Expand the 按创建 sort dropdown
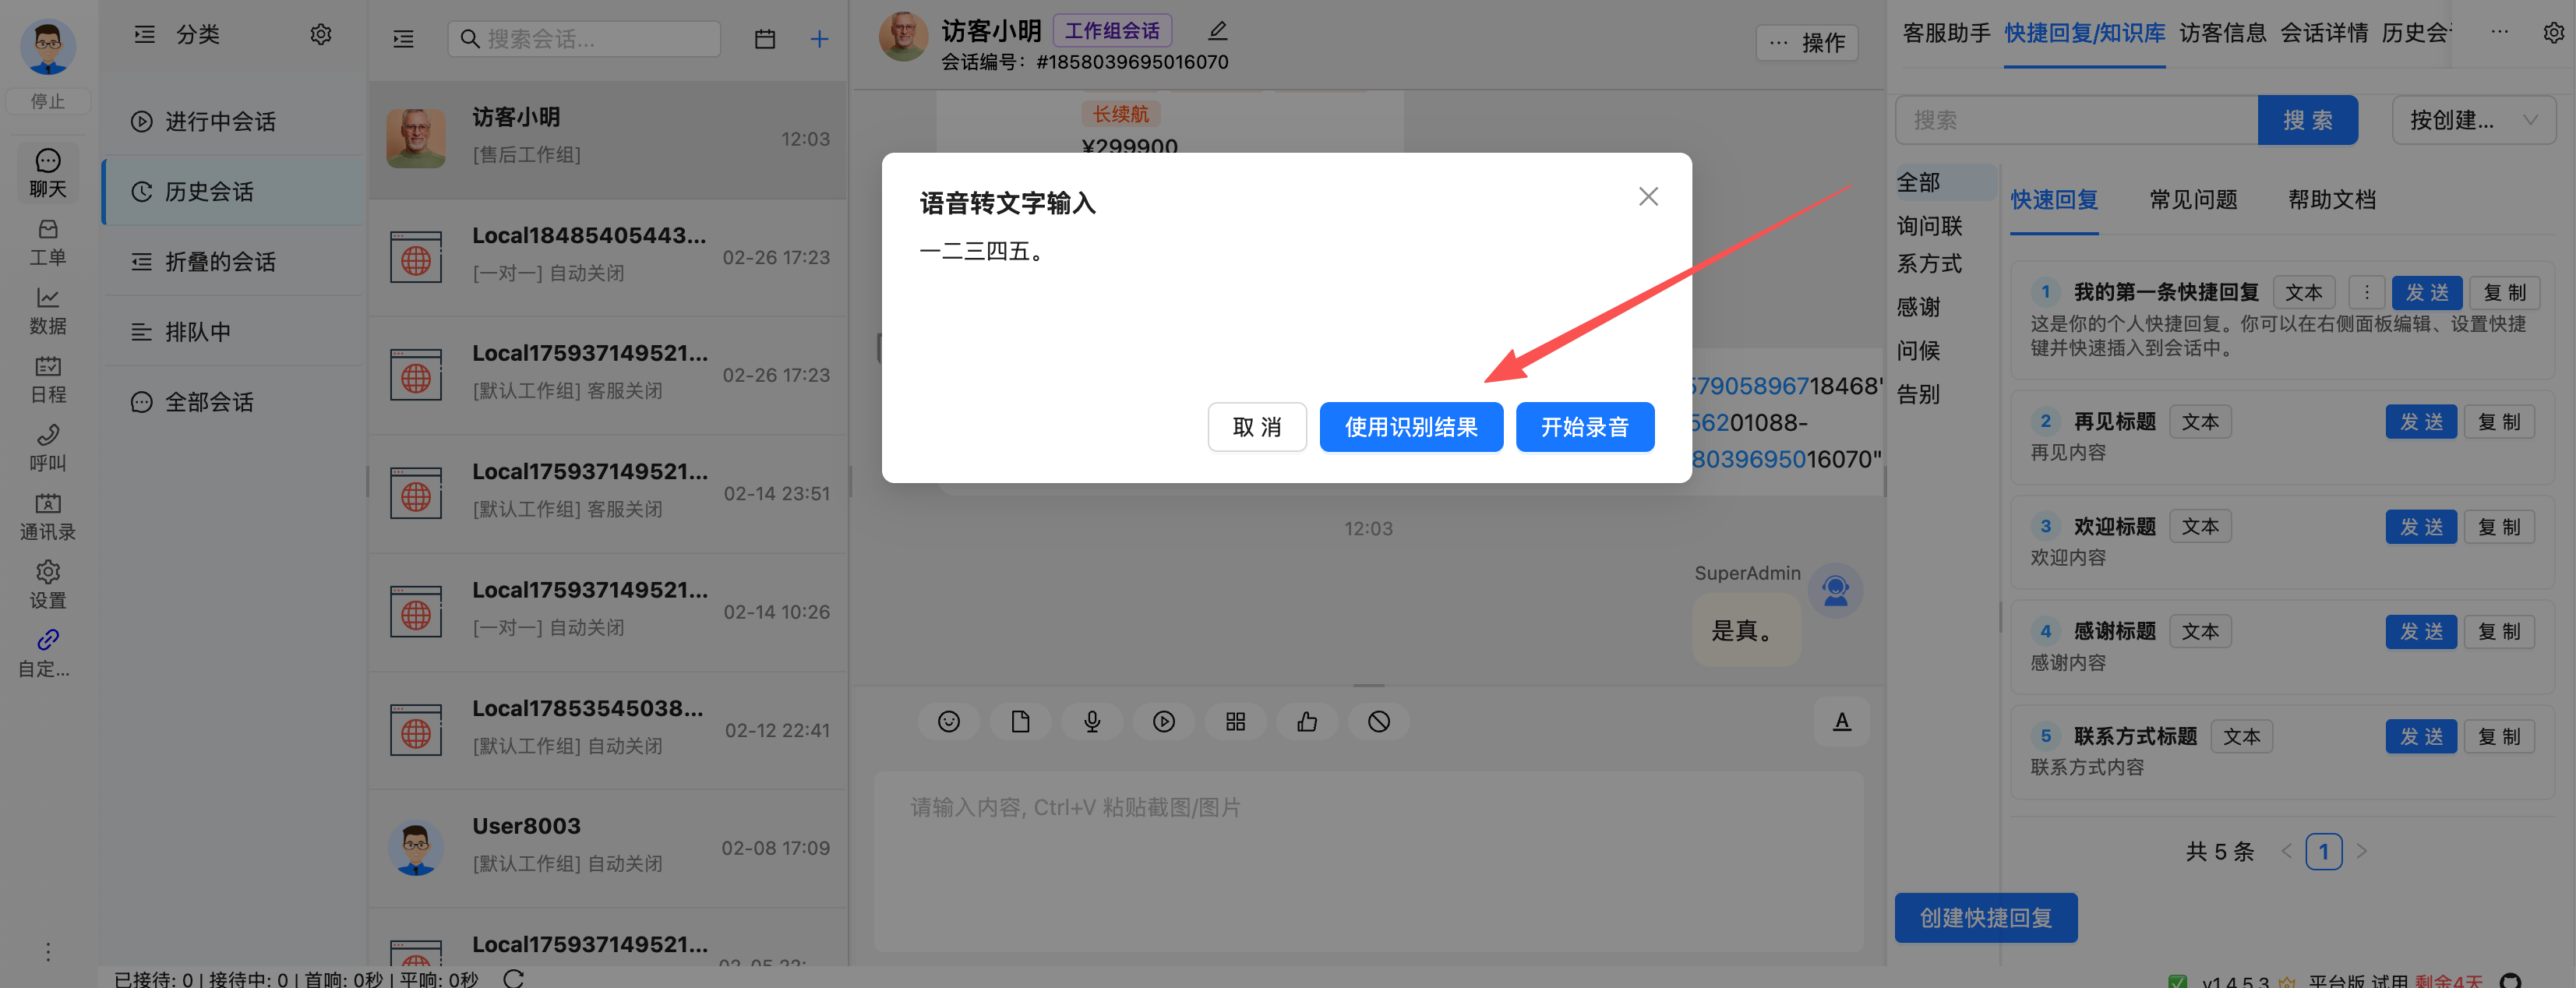Screen dimensions: 2576x988 tap(2473, 120)
